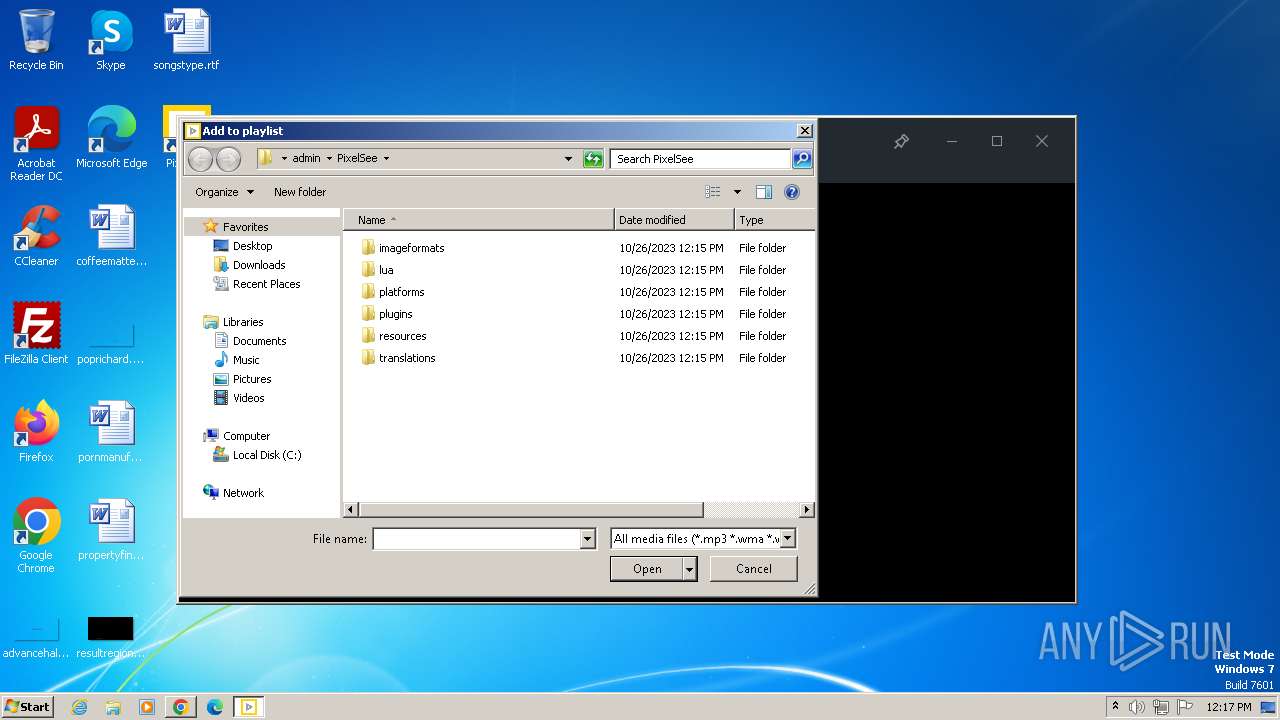Refresh the PixelSee folder view
Screen dimensions: 1280x720
pos(593,159)
